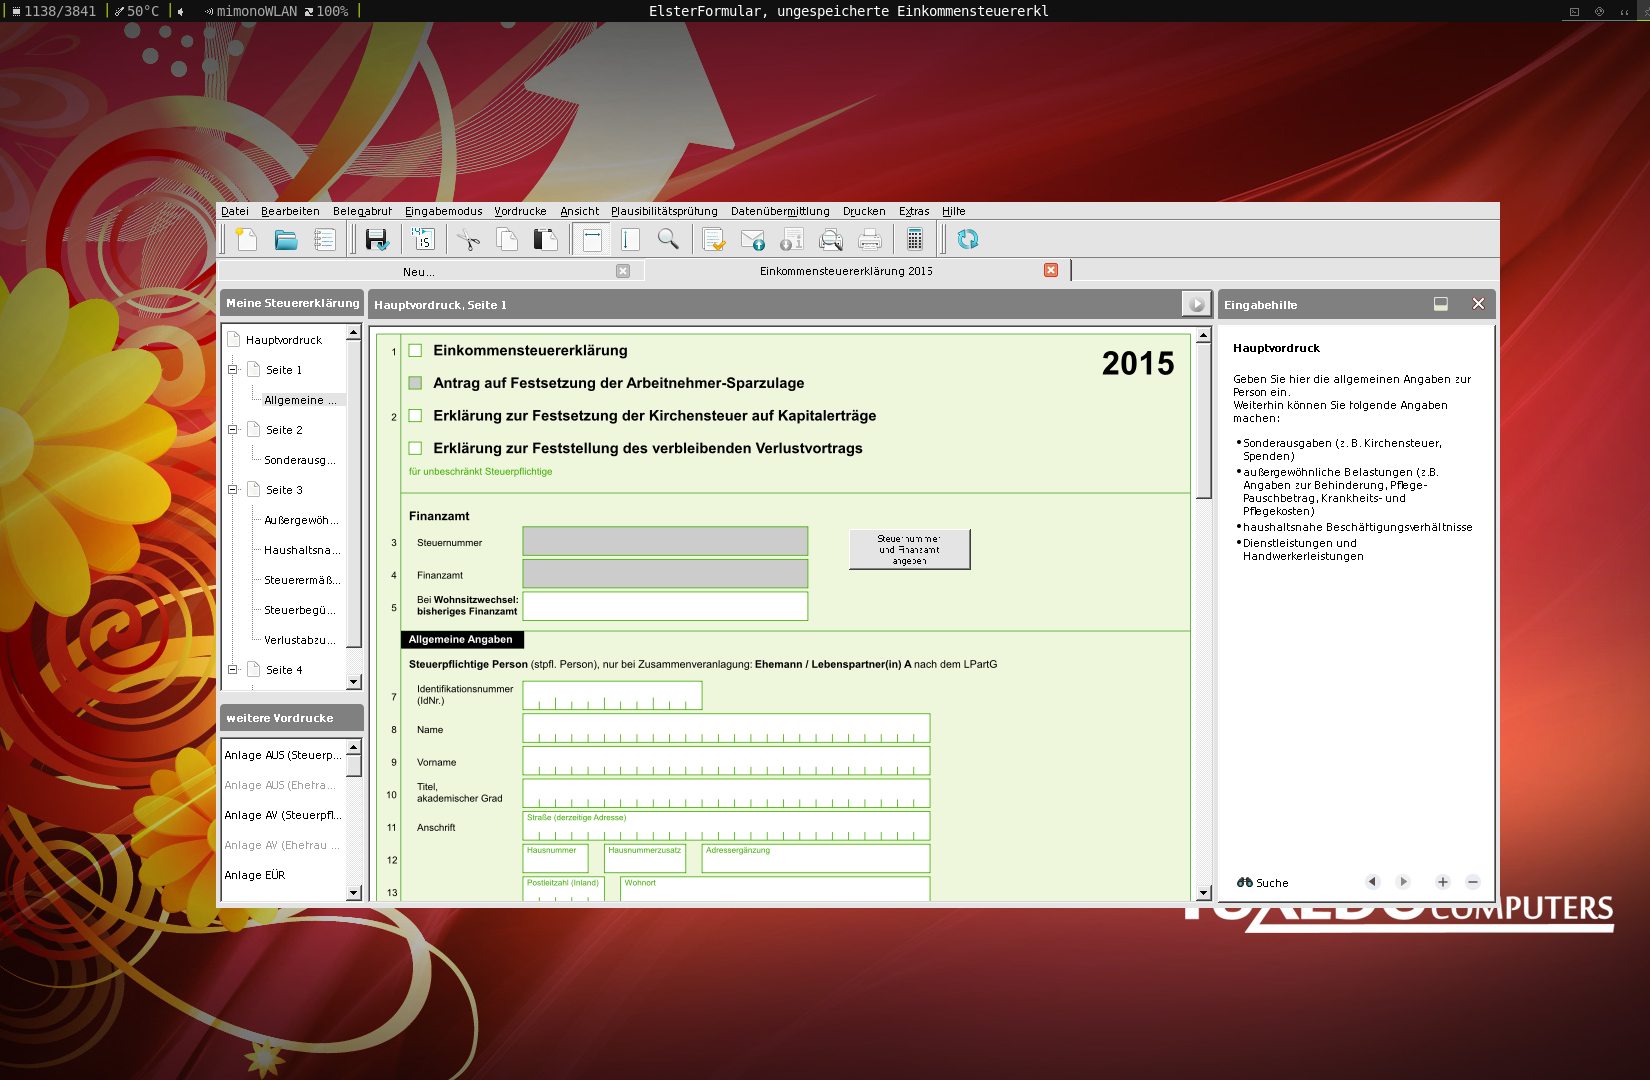Image resolution: width=1650 pixels, height=1080 pixels.
Task: Click the new document toolbar icon
Action: (246, 239)
